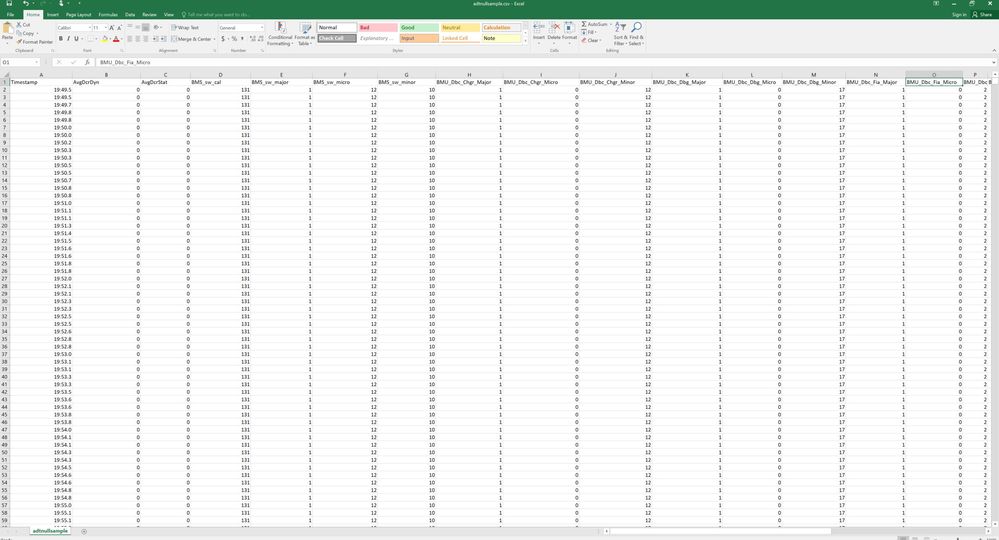Click the Tell me search box
This screenshot has height=540, width=999.
click(217, 15)
